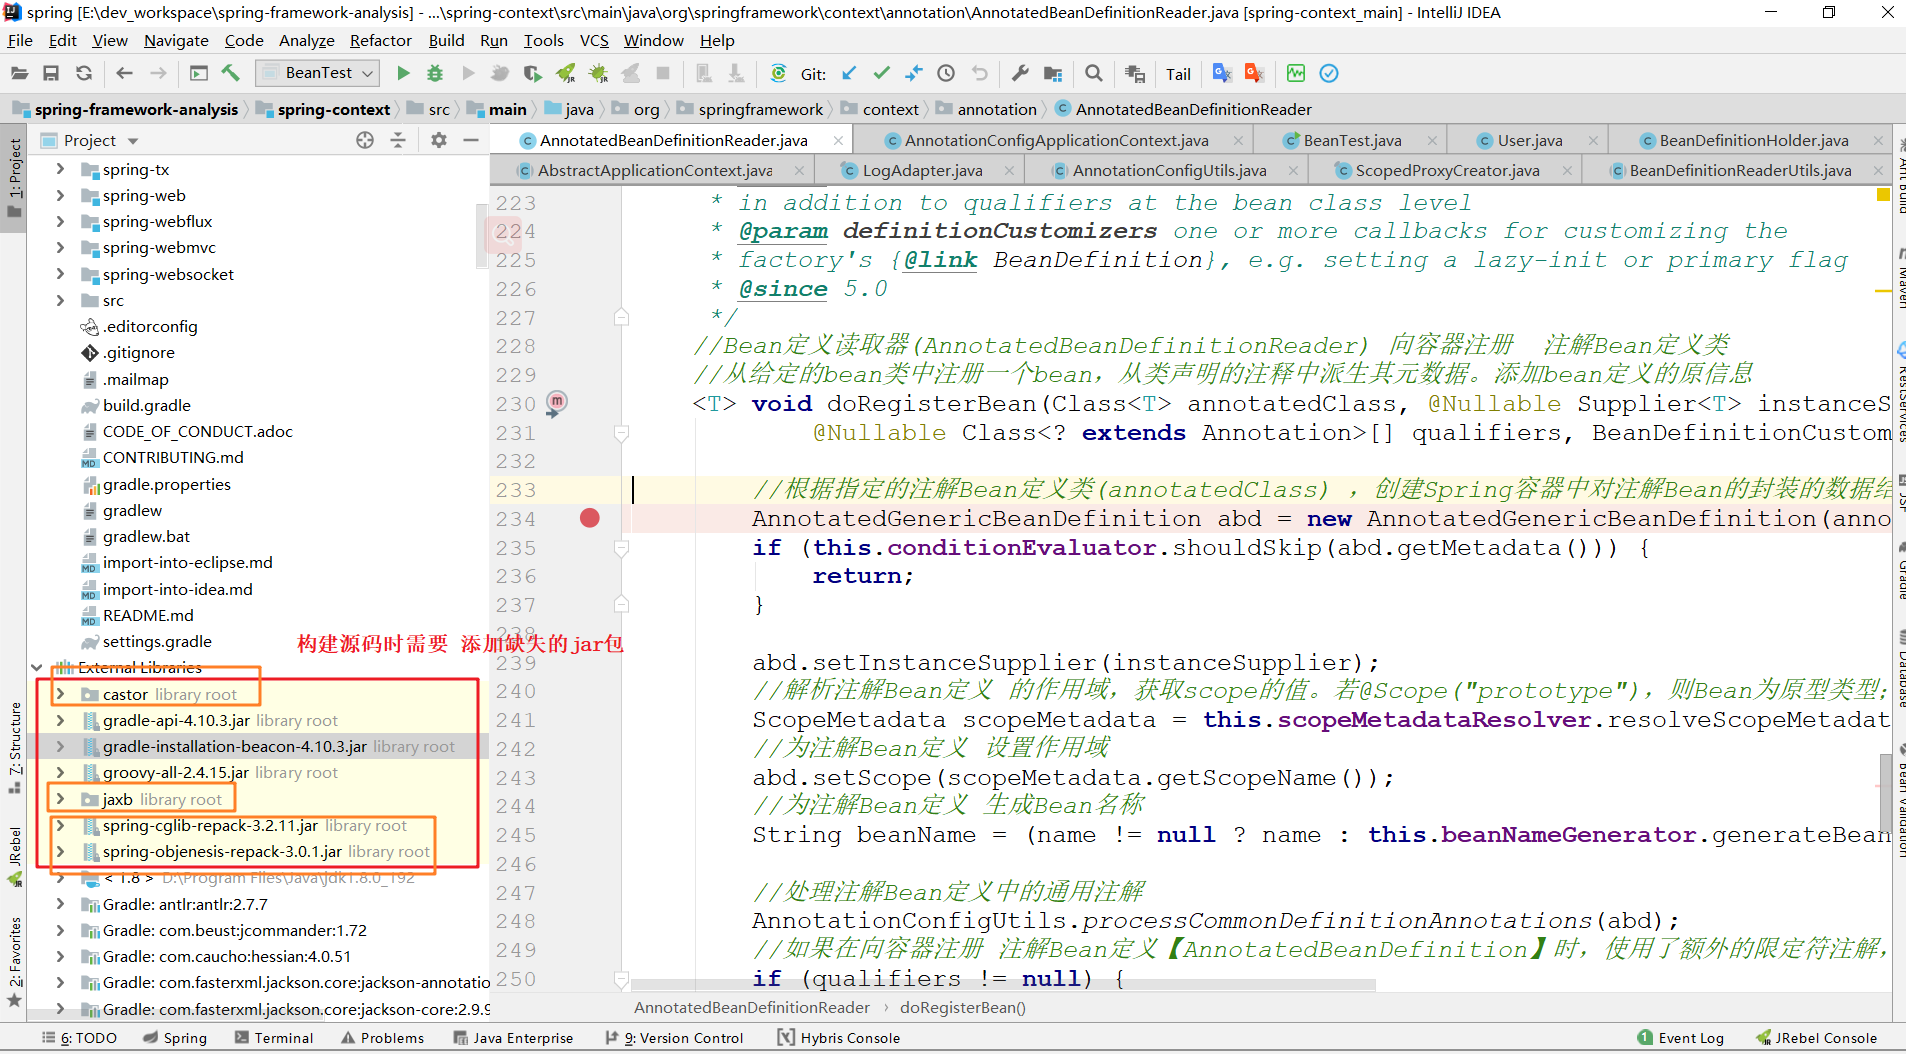Update project with the blue Git arrow
1906x1054 pixels.
[849, 73]
